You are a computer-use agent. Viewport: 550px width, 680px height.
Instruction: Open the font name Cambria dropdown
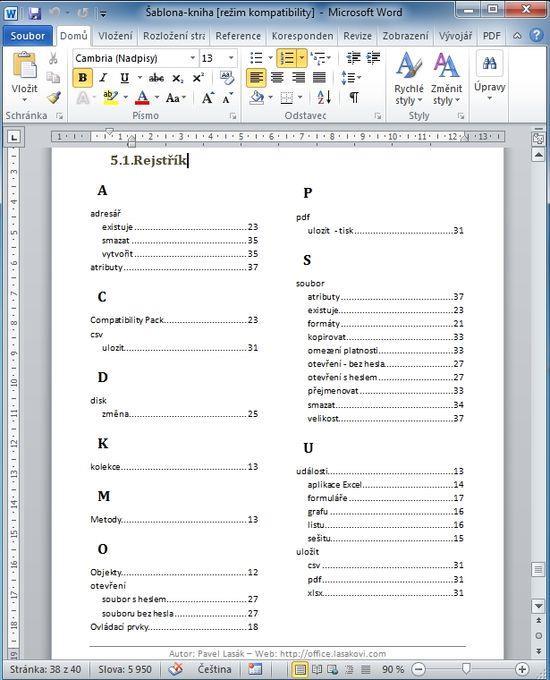[192, 58]
